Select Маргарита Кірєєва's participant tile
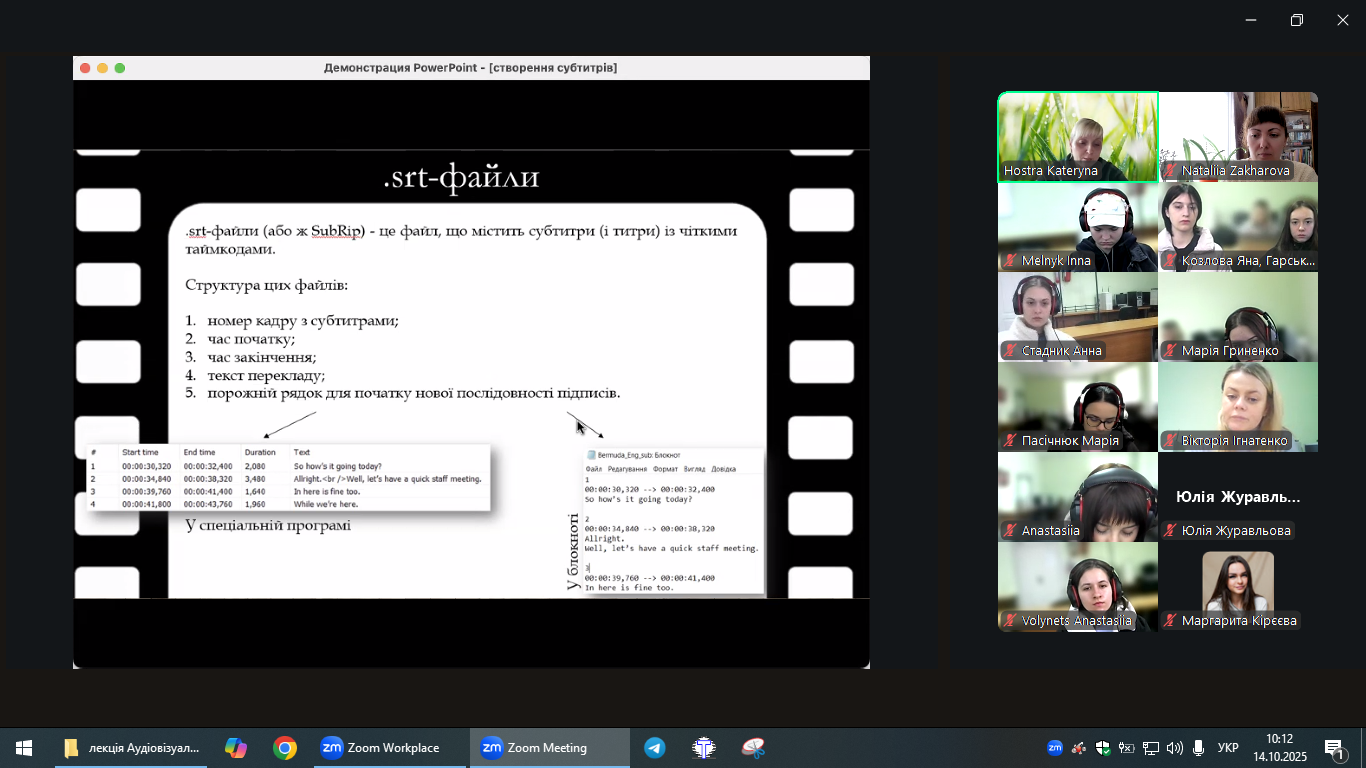1366x768 pixels. pos(1238,586)
